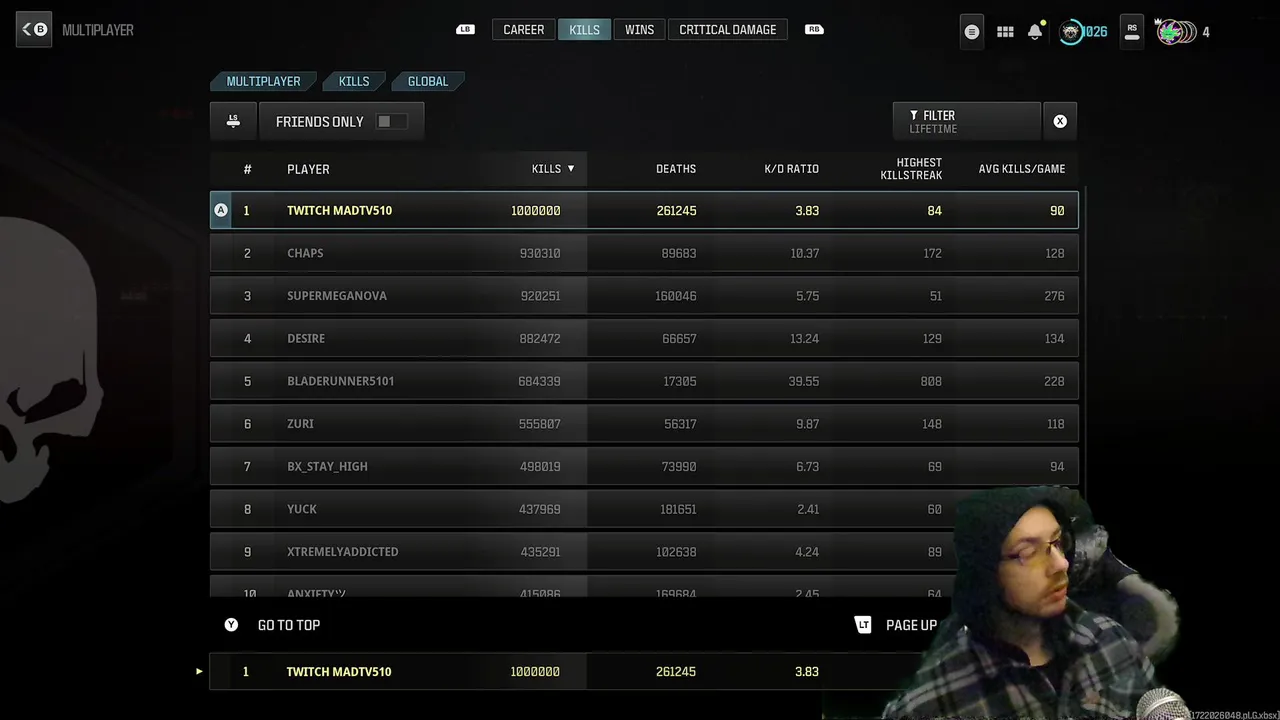Toggle the Friends Only switch
1280x720 pixels.
pyautogui.click(x=391, y=121)
